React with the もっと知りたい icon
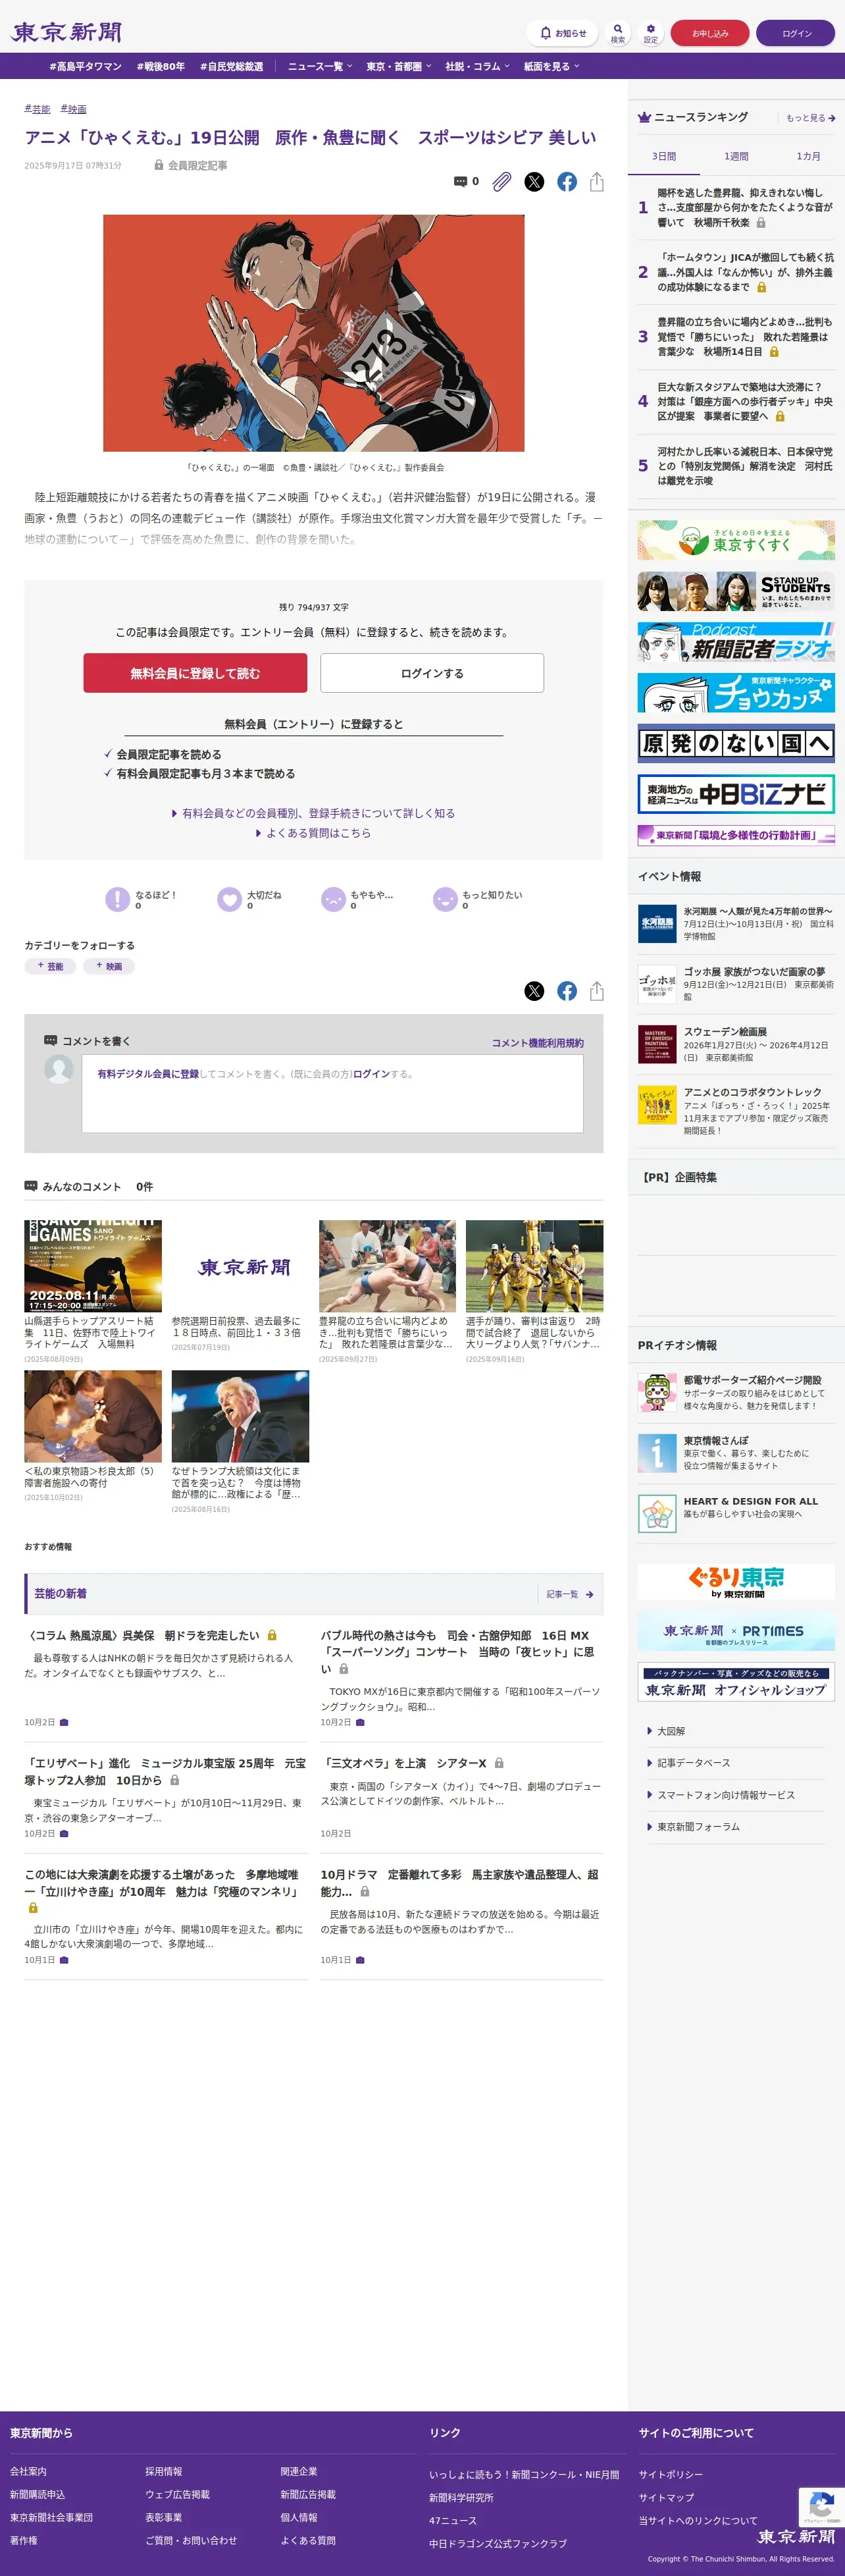845x2576 pixels. 445,899
